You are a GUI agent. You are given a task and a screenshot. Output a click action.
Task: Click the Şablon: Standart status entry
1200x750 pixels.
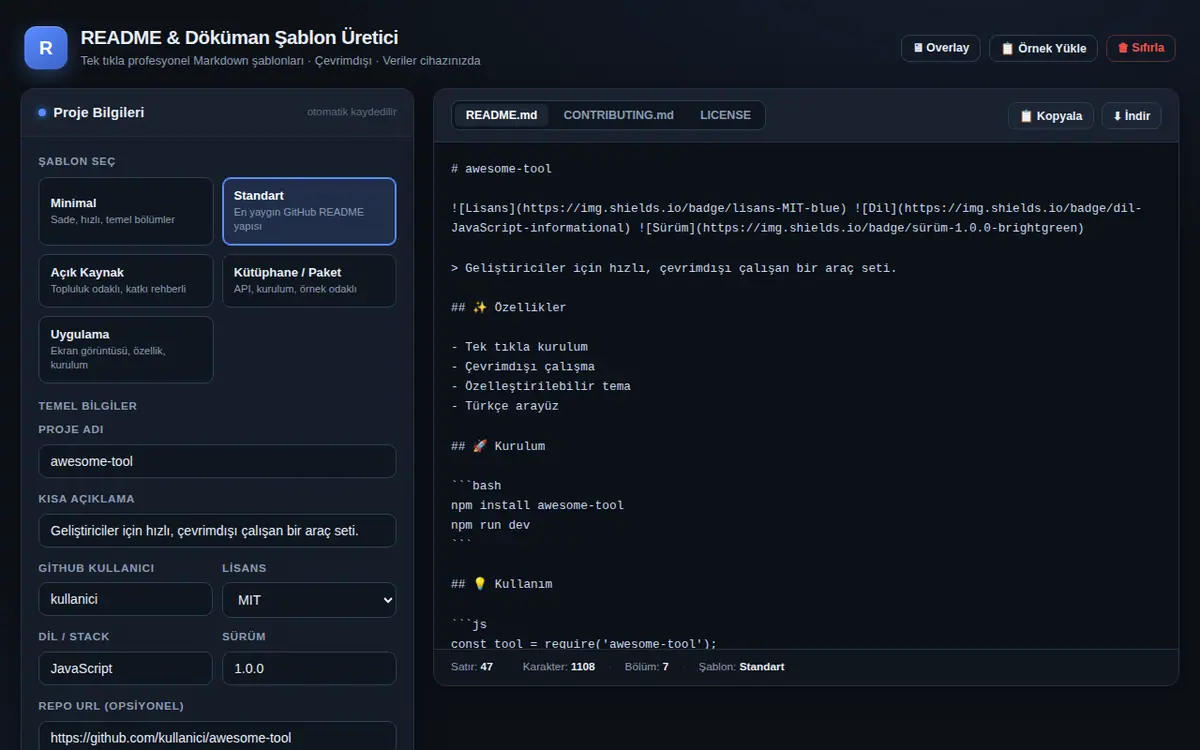pyautogui.click(x=742, y=666)
